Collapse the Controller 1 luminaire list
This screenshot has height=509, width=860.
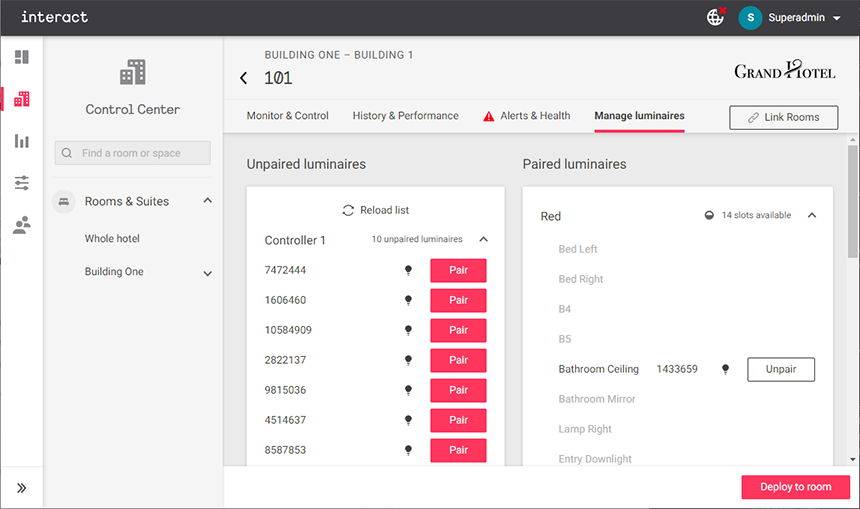(484, 240)
